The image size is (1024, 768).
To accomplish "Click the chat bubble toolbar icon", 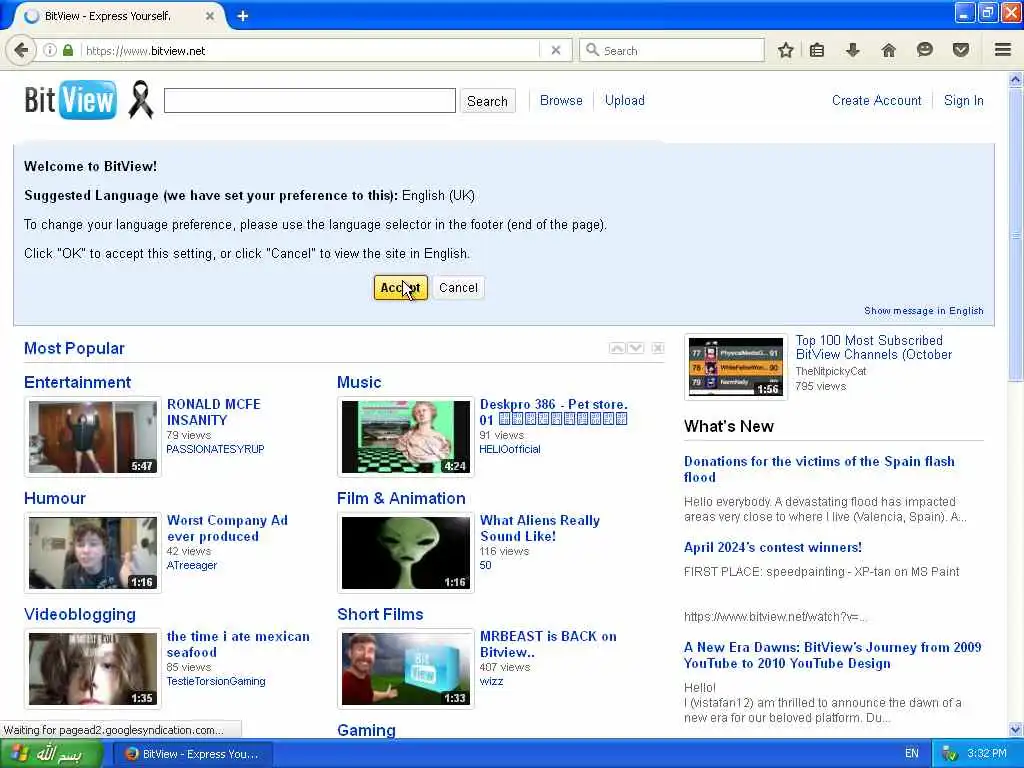I will [924, 50].
